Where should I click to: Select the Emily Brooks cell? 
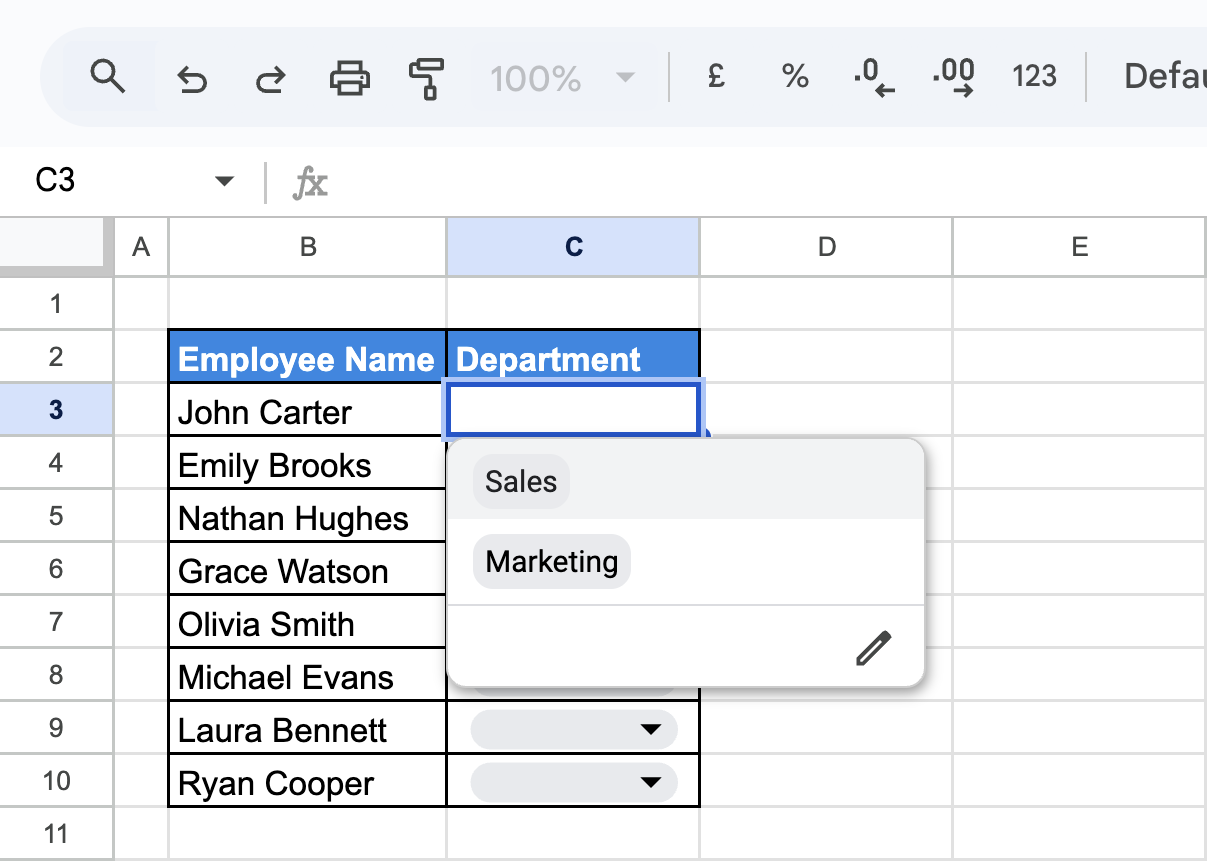click(x=307, y=463)
